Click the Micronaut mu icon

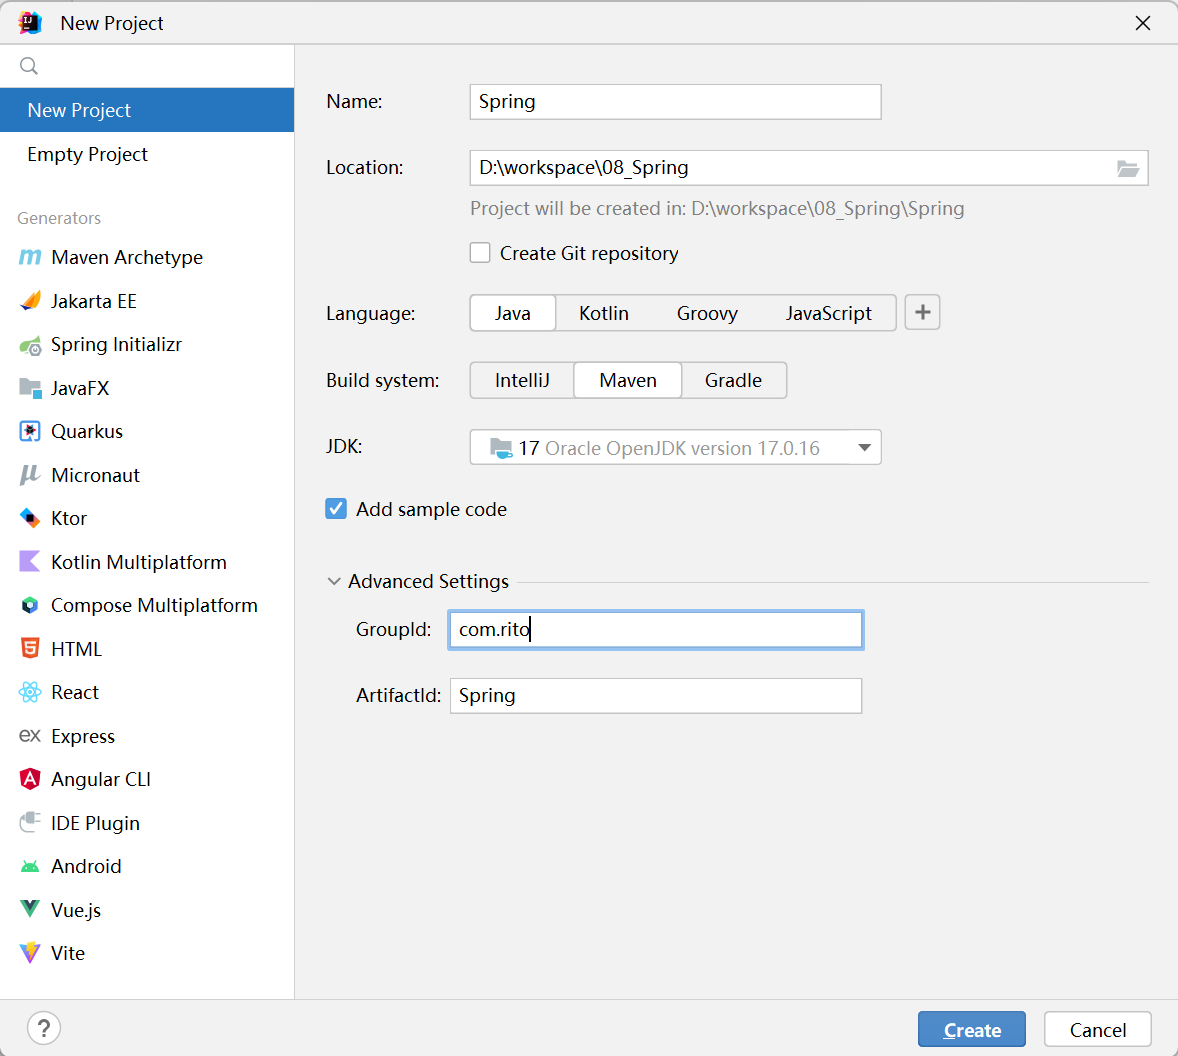pos(30,475)
